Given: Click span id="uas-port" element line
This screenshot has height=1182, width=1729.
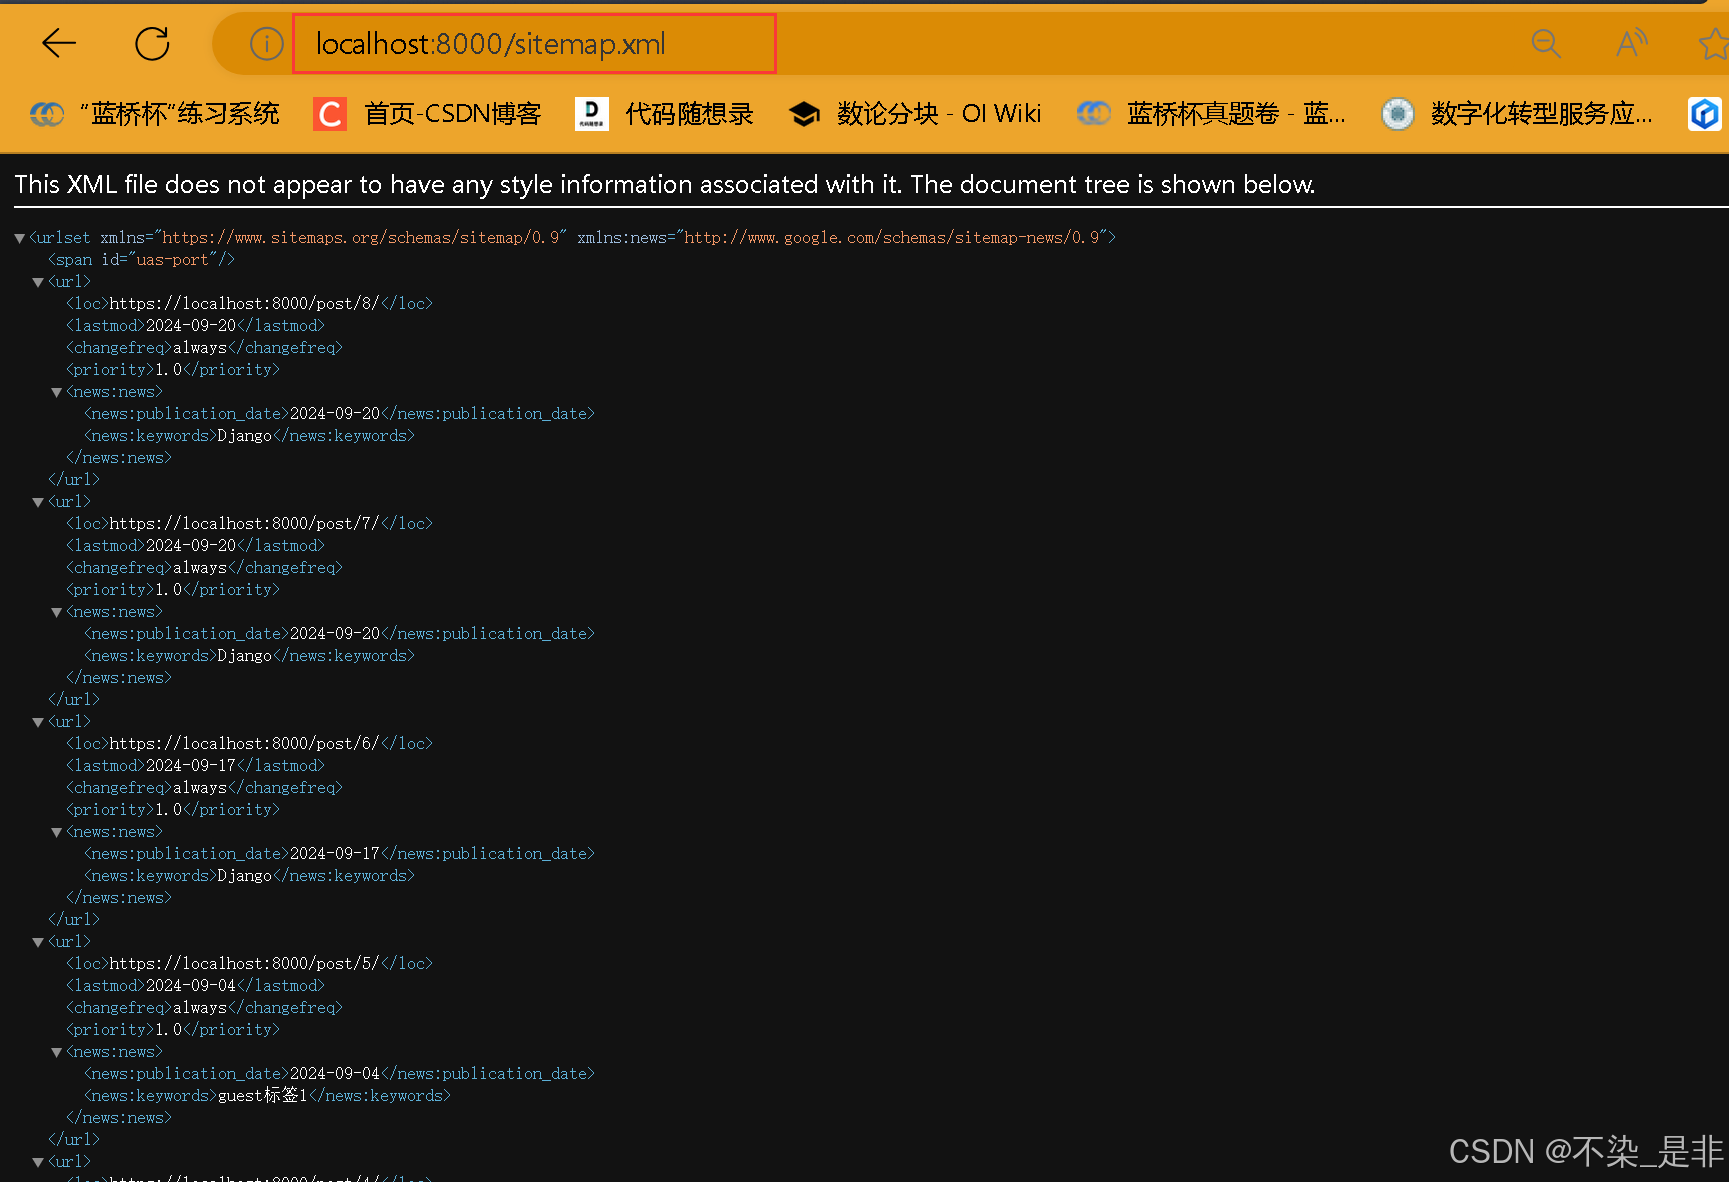Looking at the screenshot, I should [x=141, y=259].
